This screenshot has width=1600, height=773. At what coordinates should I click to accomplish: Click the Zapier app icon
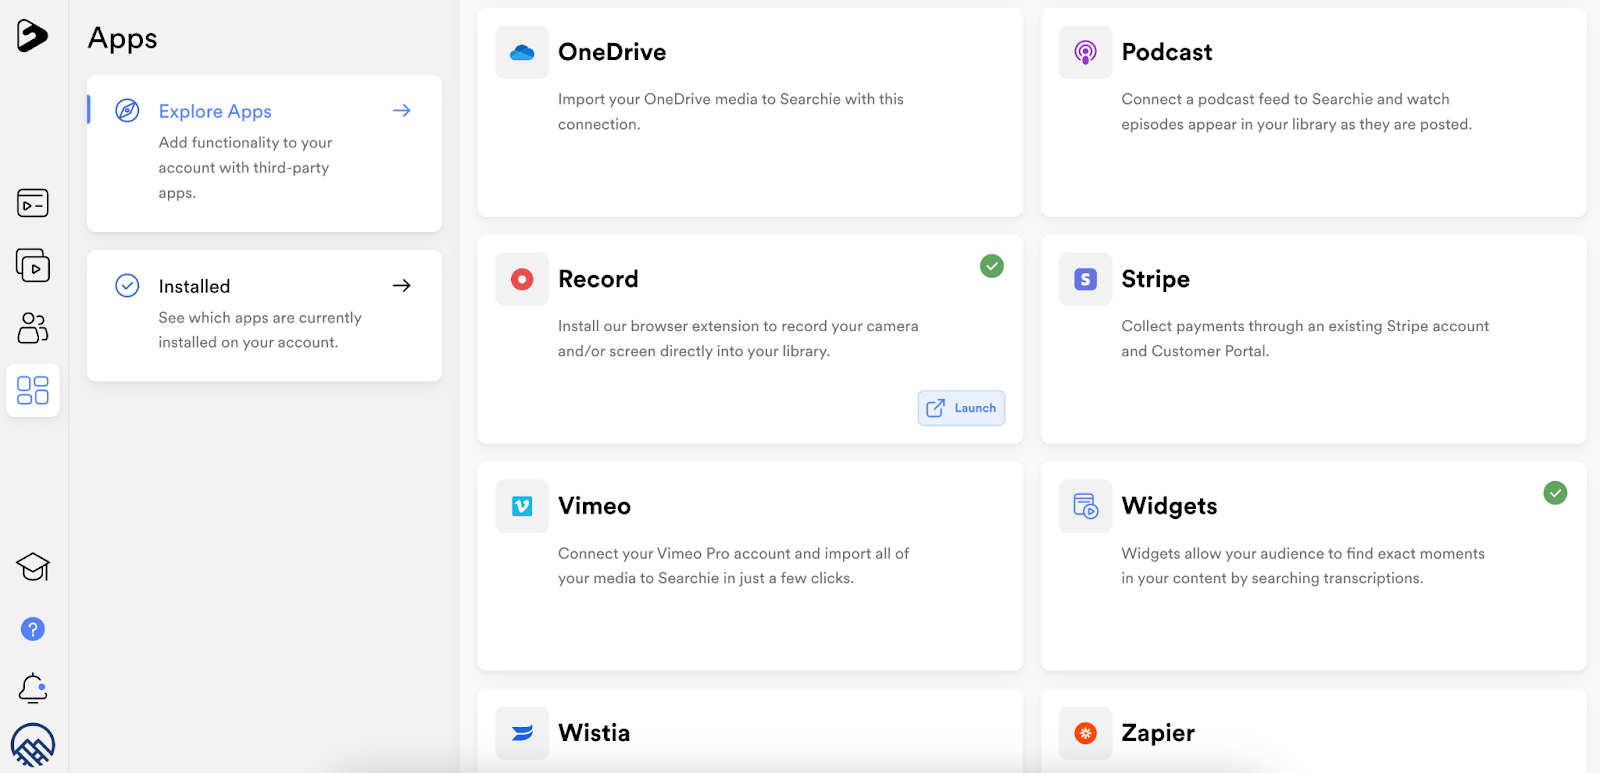(1085, 733)
